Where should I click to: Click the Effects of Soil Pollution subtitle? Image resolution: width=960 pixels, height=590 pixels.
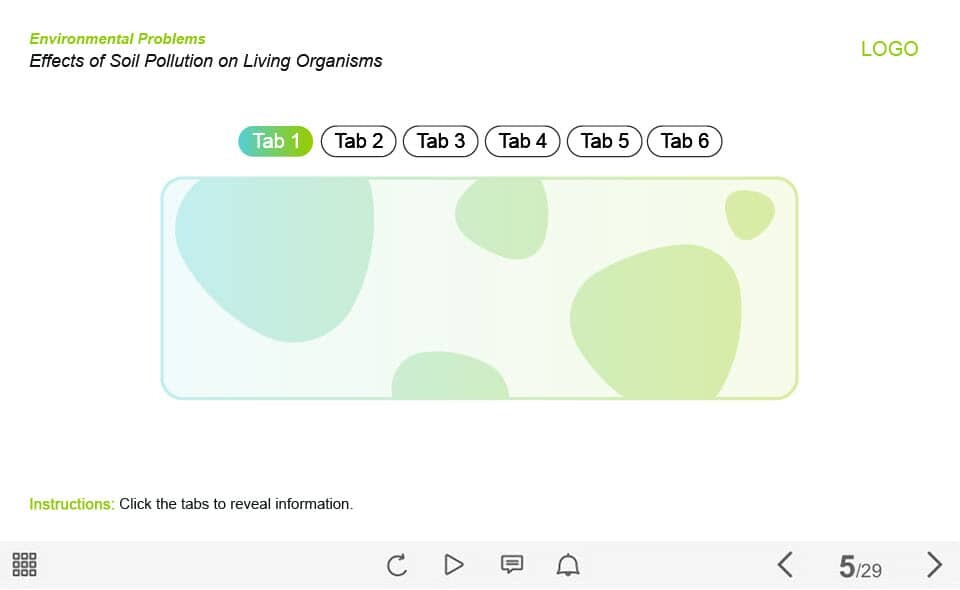coord(205,61)
